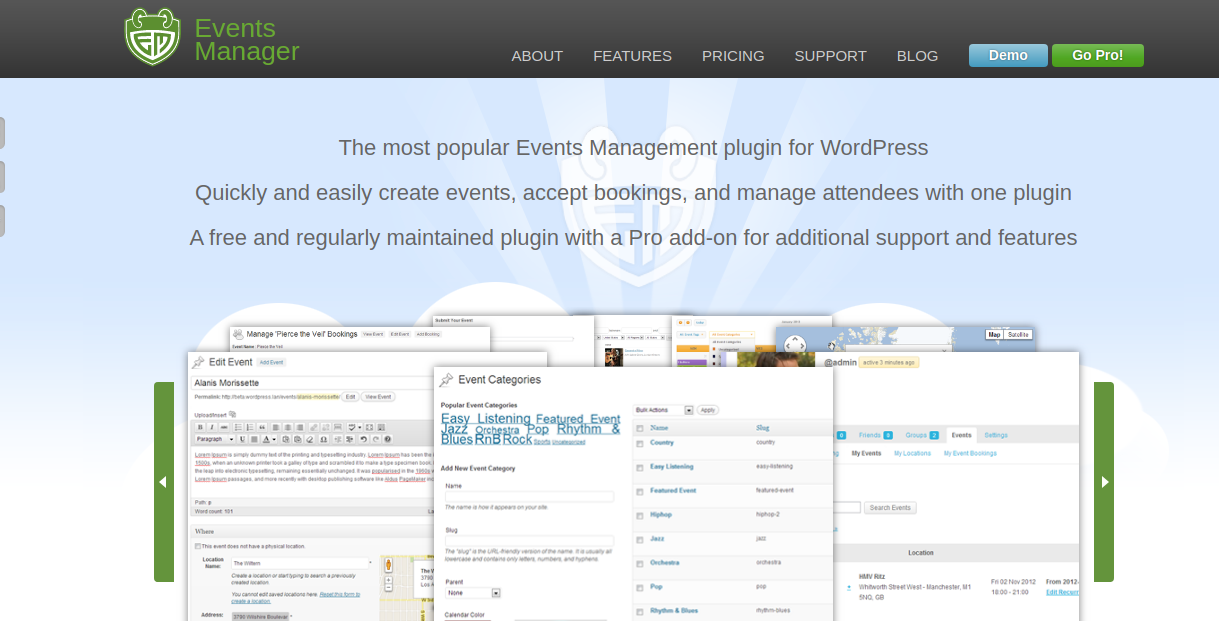Tick the Country category checkbox
Viewport: 1219px width, 621px height.
pos(640,443)
